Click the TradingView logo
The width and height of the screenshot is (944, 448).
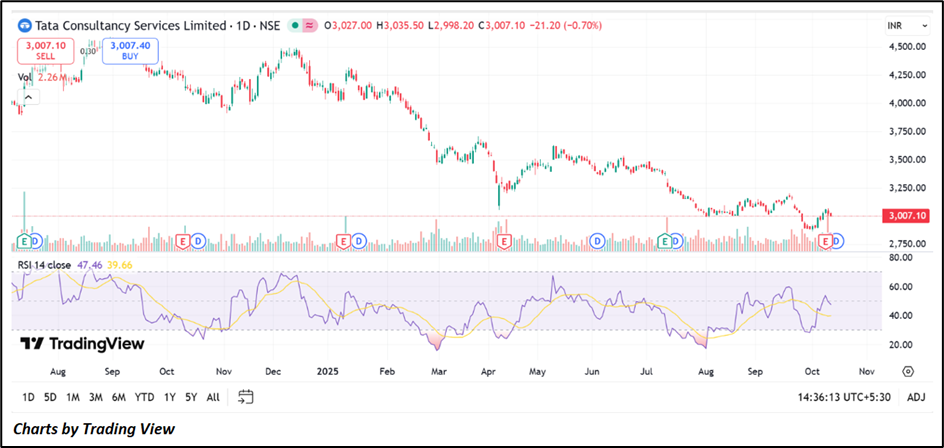(x=83, y=344)
